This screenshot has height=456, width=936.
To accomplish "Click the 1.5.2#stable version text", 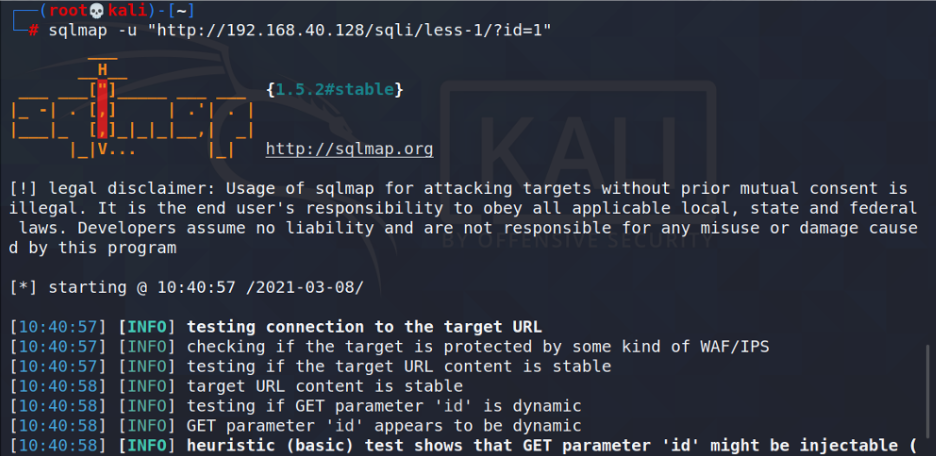I will (x=335, y=90).
